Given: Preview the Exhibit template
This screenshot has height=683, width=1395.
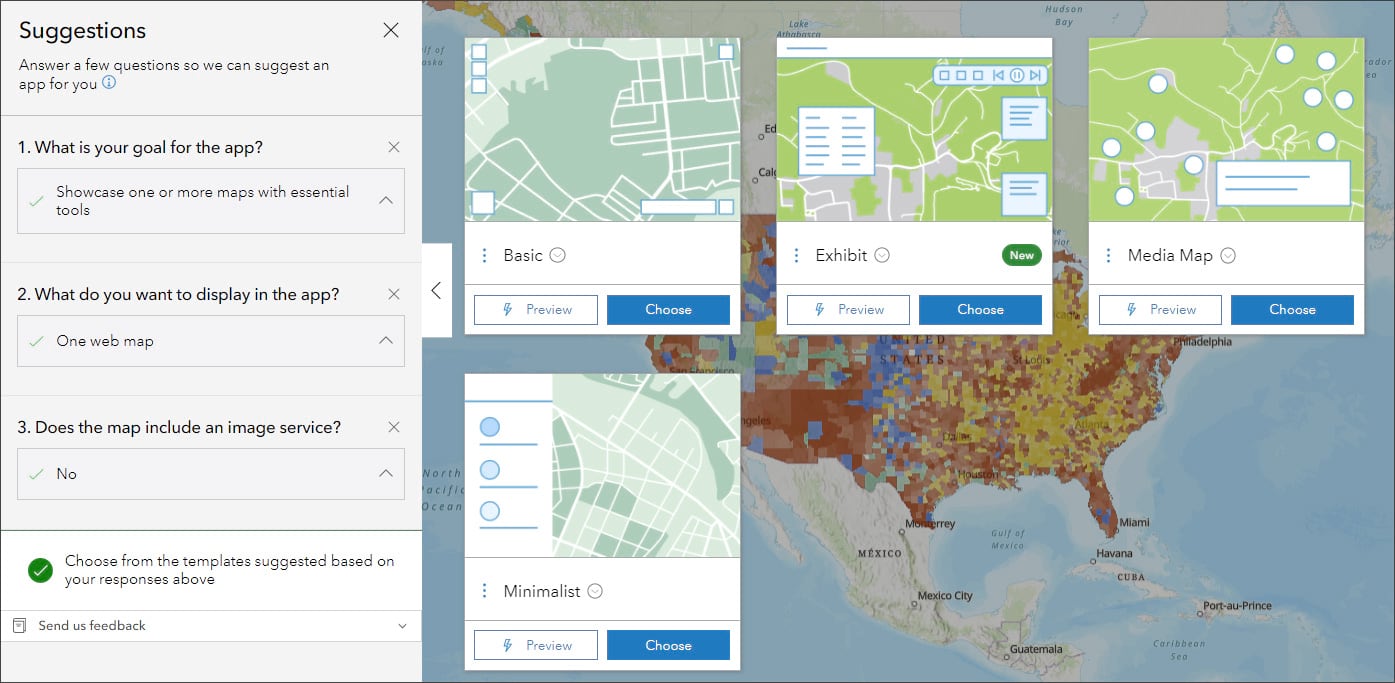Looking at the screenshot, I should (848, 310).
